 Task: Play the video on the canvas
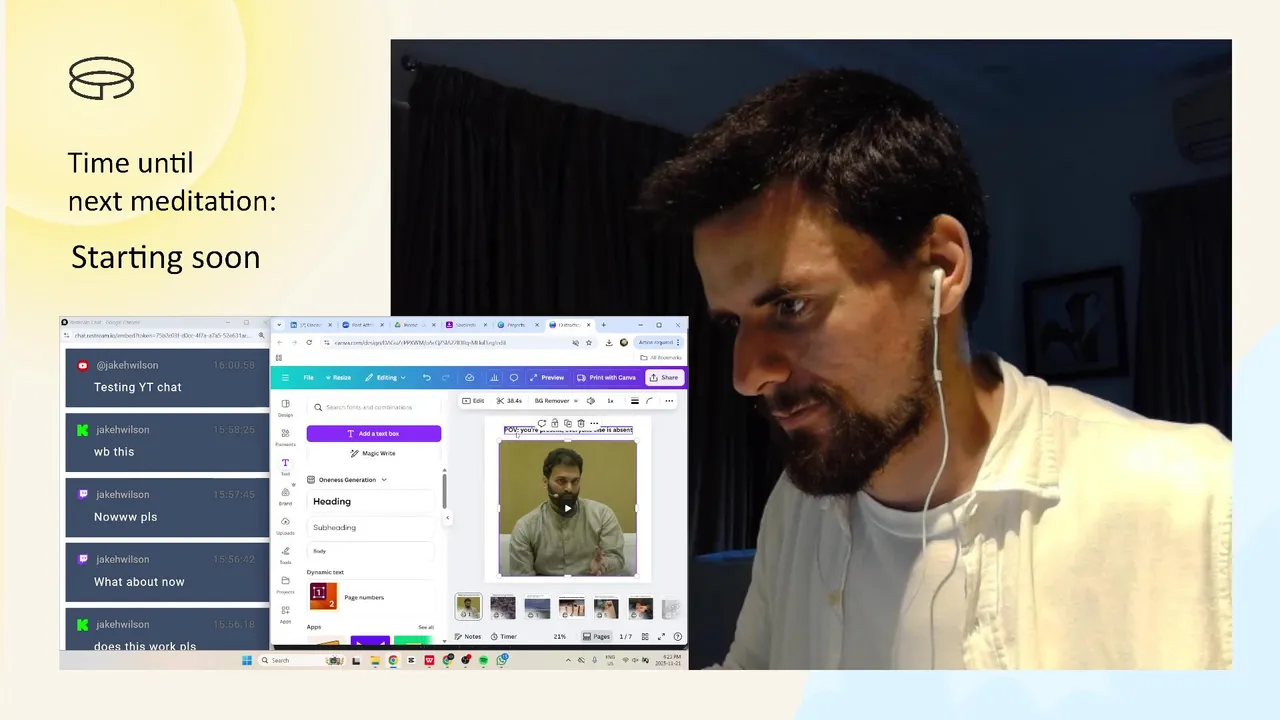tap(568, 508)
